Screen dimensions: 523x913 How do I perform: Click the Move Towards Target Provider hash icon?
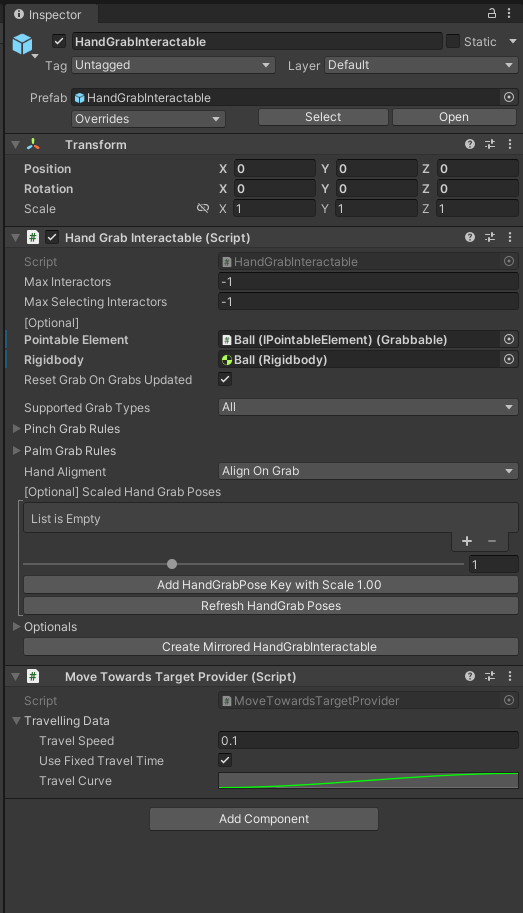(33, 676)
